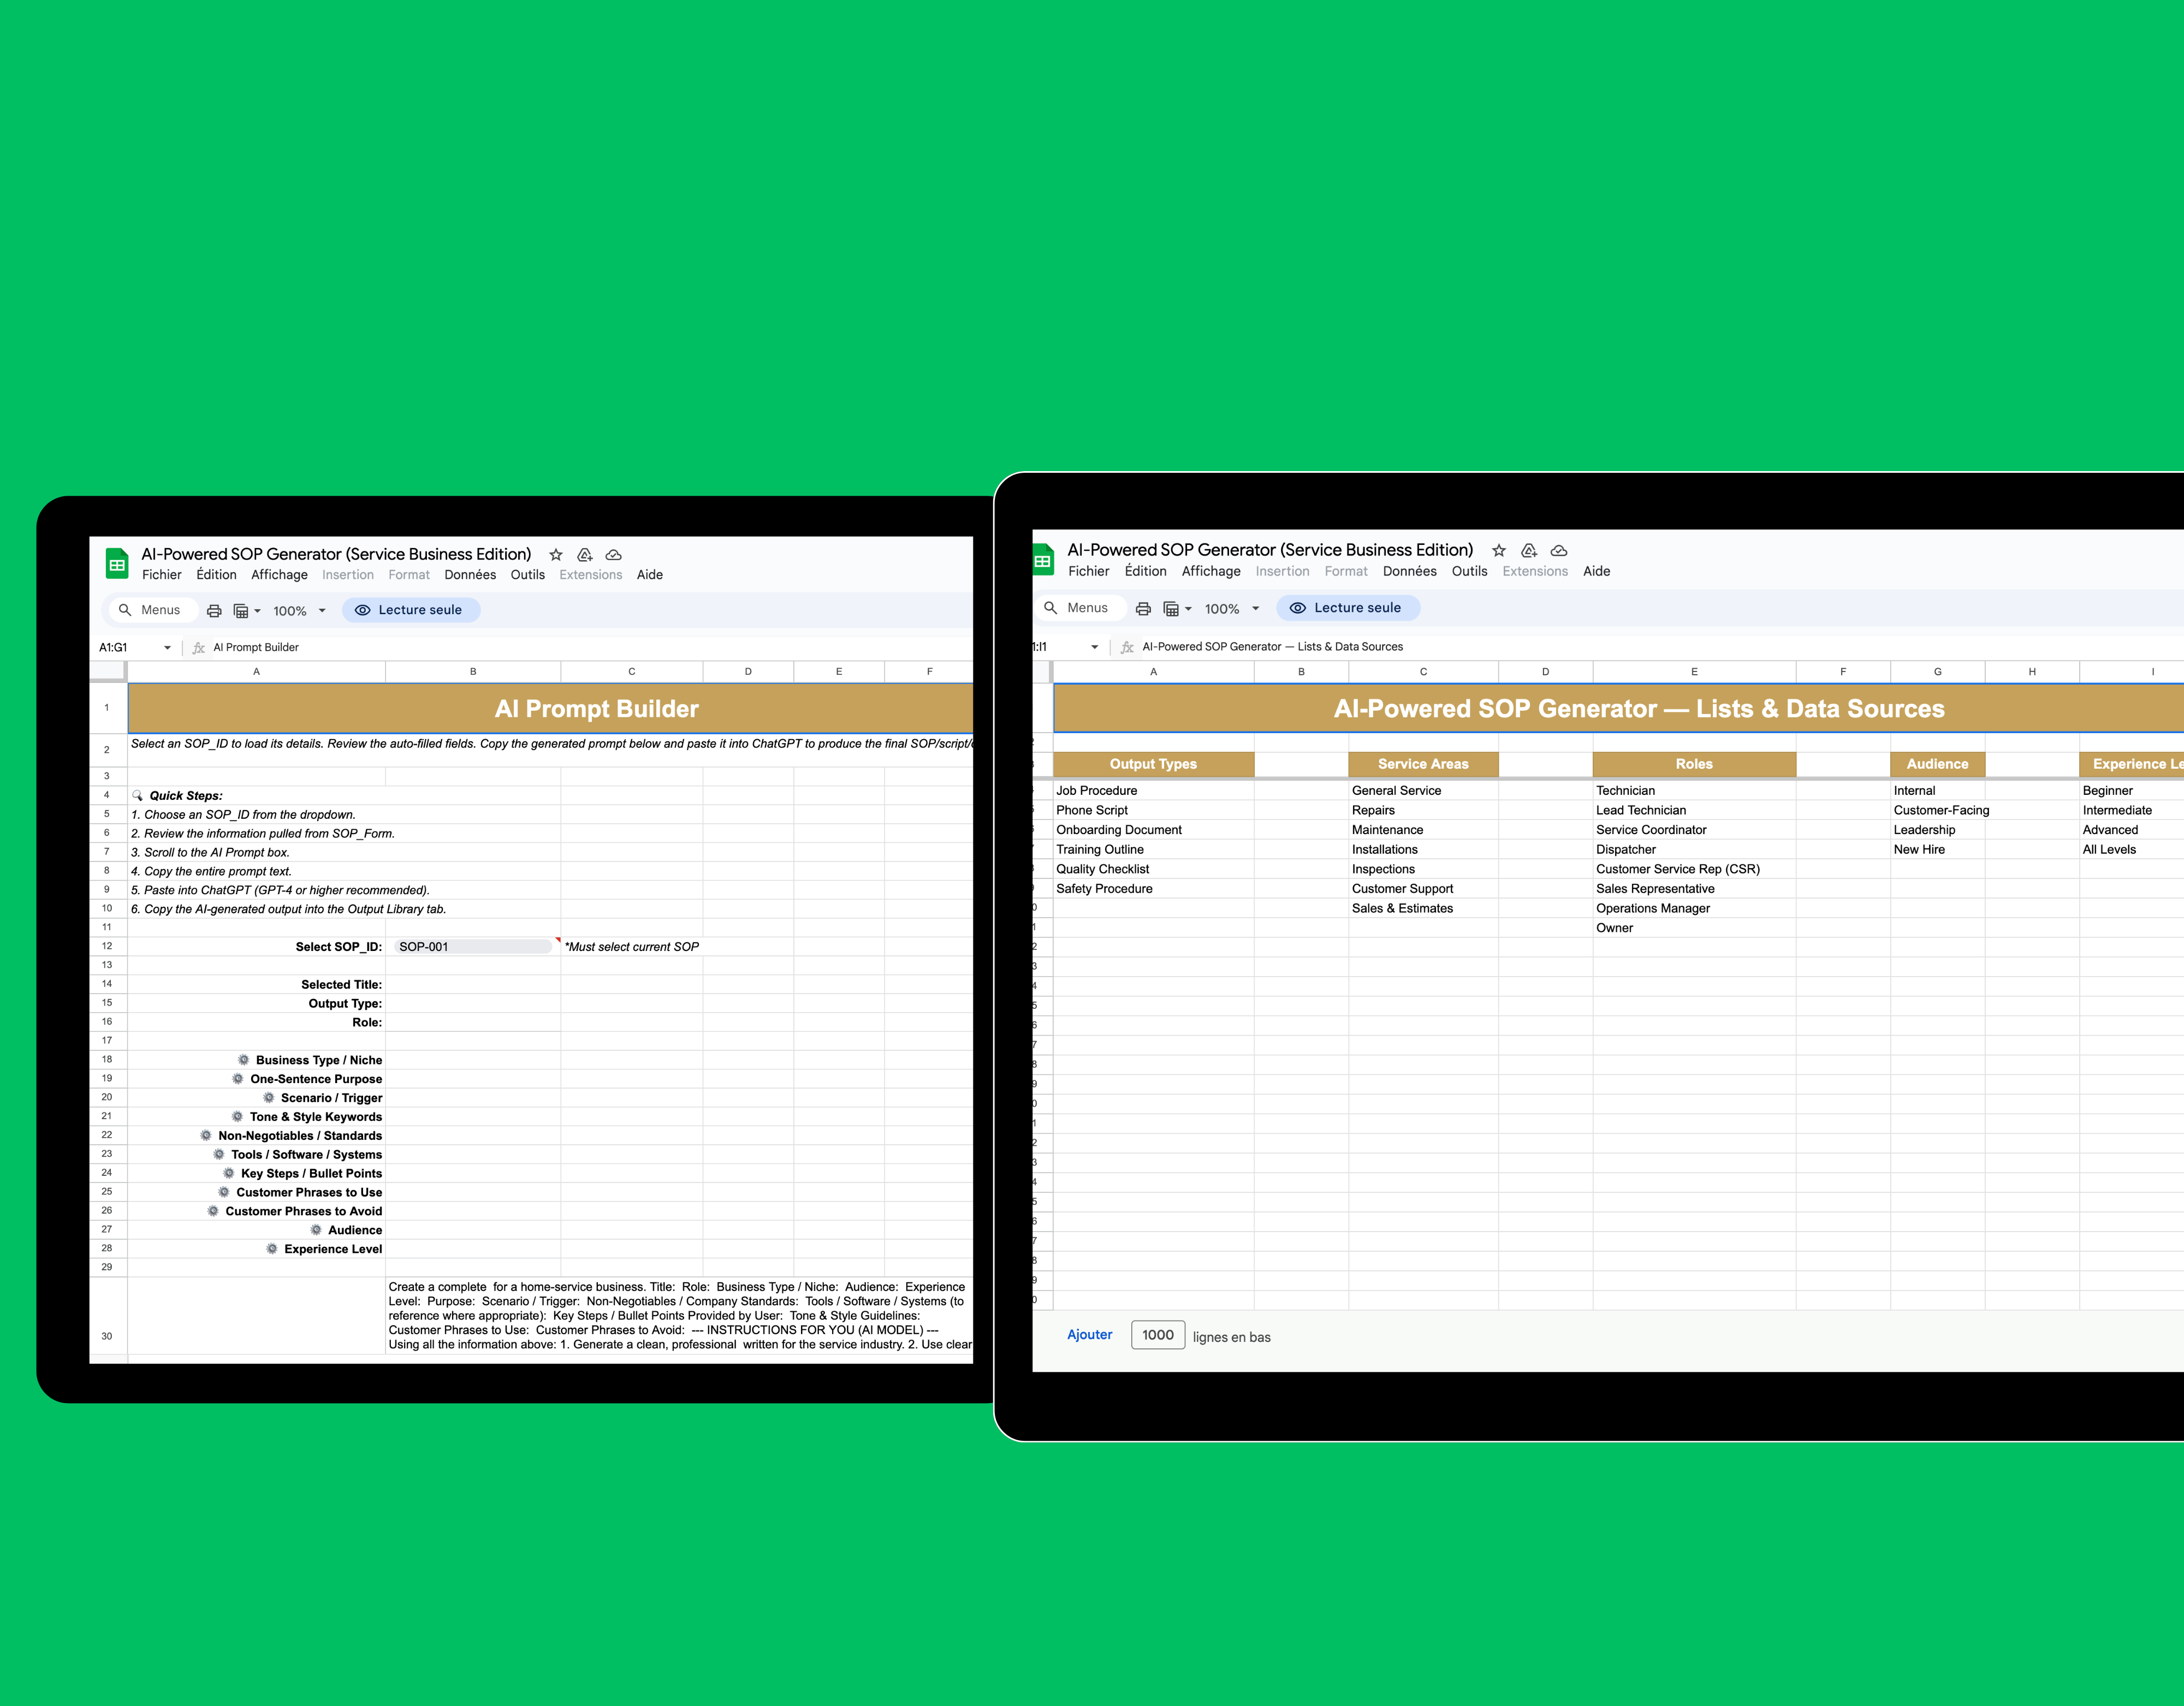The width and height of the screenshot is (2184, 1706).
Task: Open Google Sheets home icon in left window
Action: [117, 564]
